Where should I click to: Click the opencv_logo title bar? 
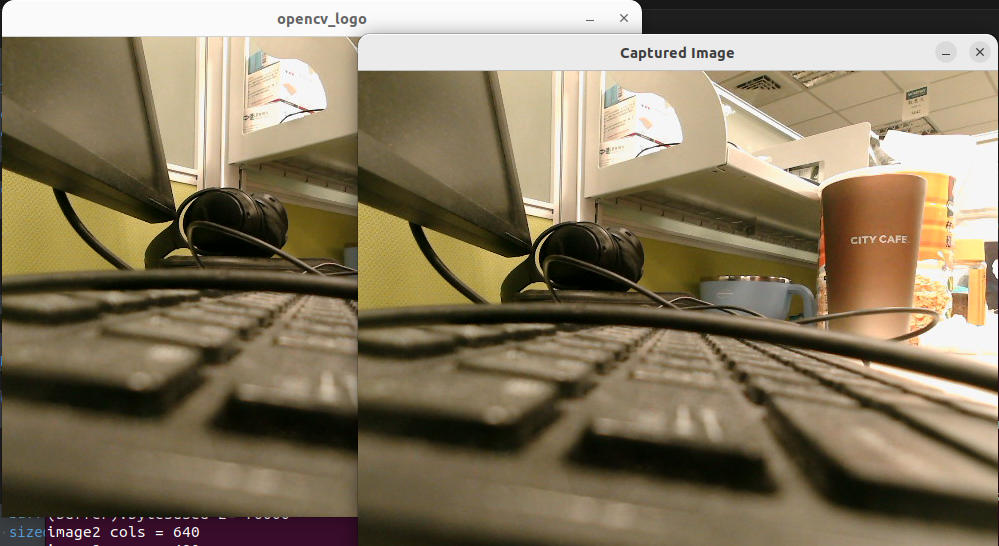[x=322, y=19]
